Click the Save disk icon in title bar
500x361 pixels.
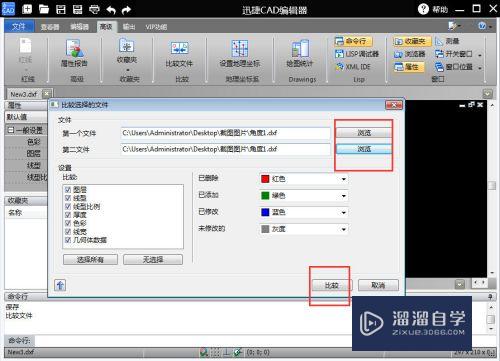point(61,9)
